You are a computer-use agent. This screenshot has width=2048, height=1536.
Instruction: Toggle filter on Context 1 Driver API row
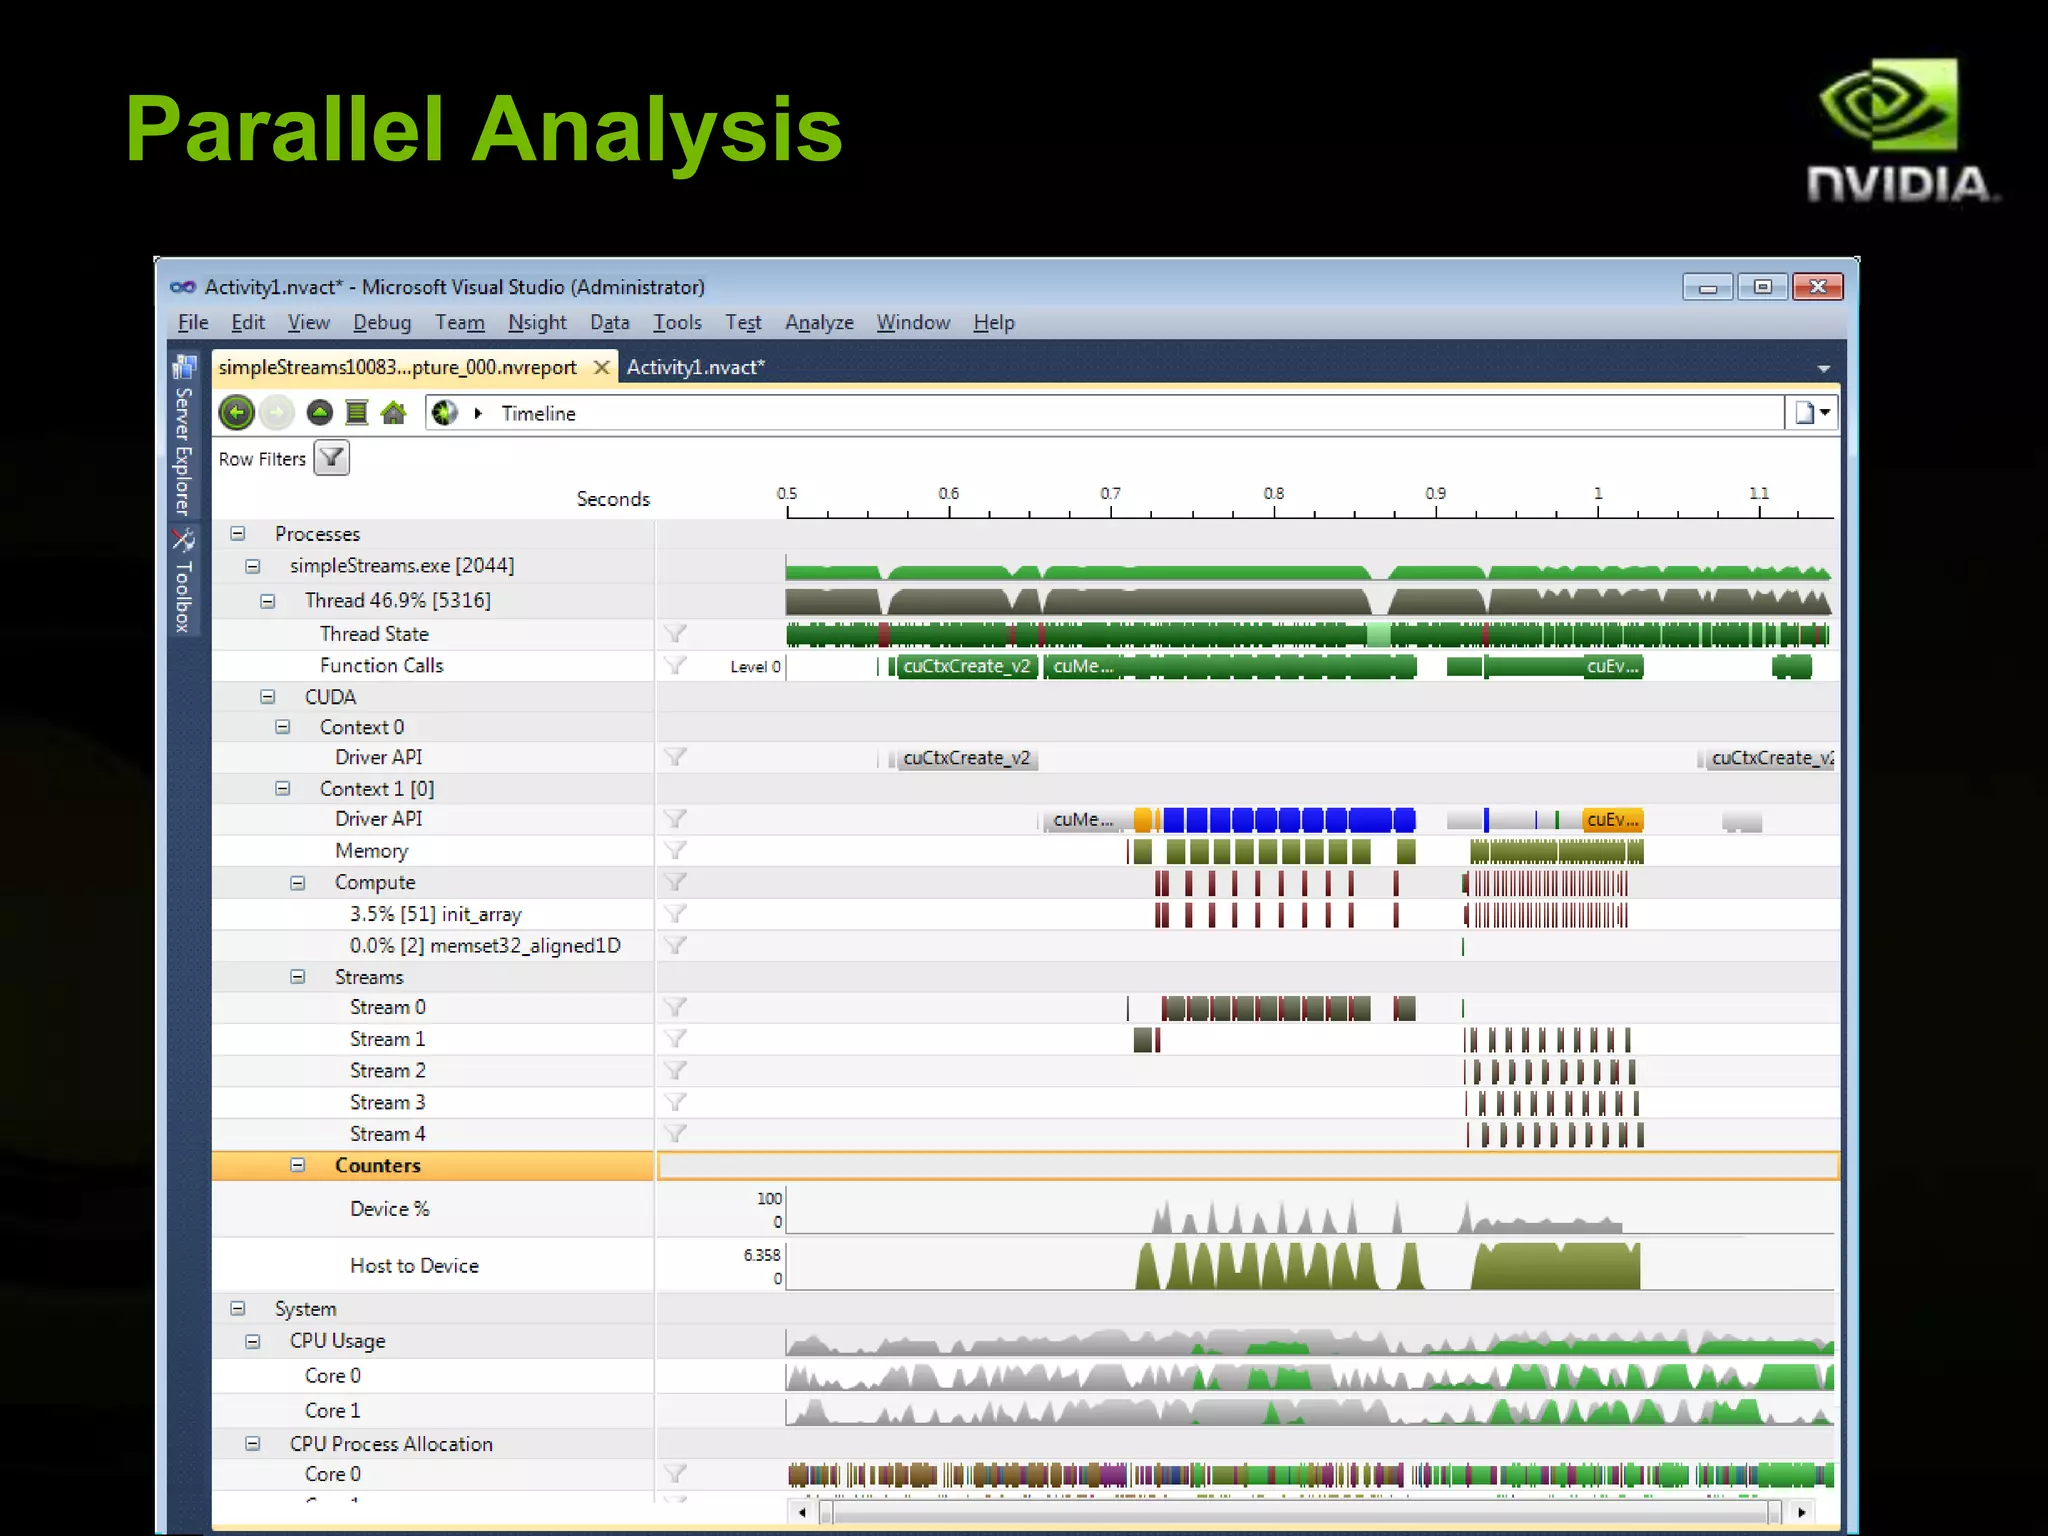point(676,819)
